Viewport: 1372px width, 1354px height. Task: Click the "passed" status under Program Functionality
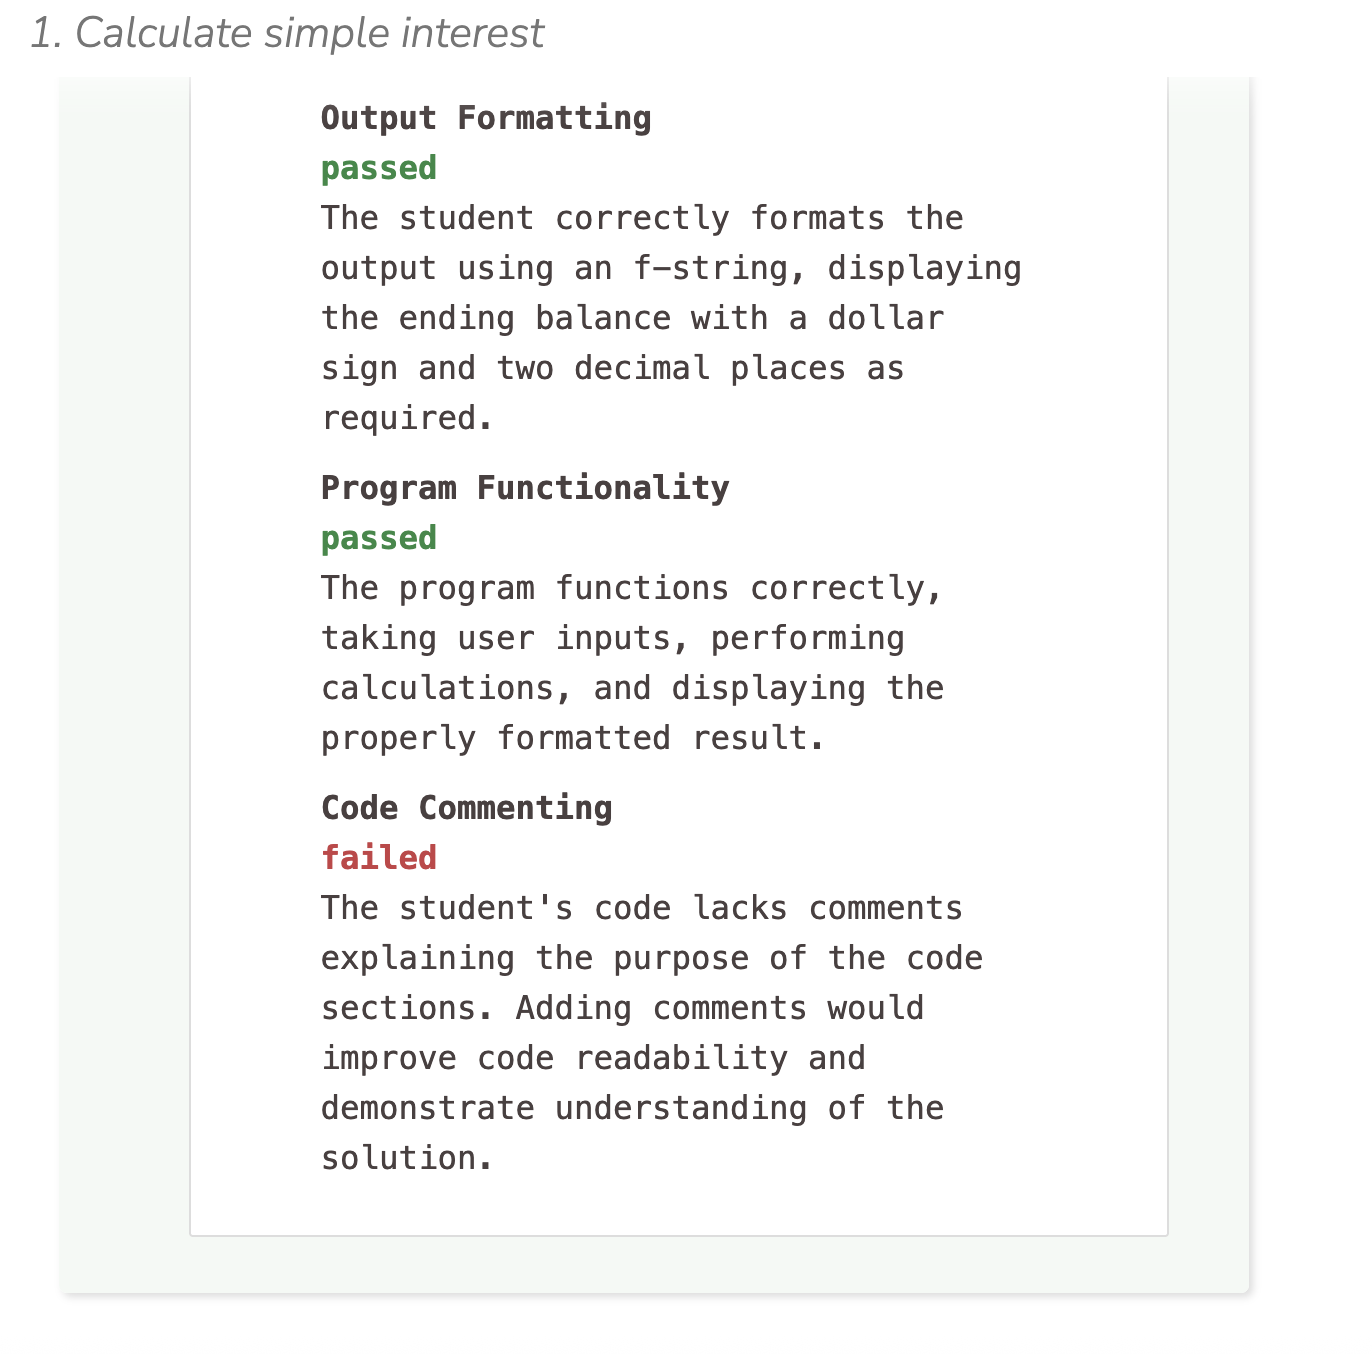tap(379, 538)
